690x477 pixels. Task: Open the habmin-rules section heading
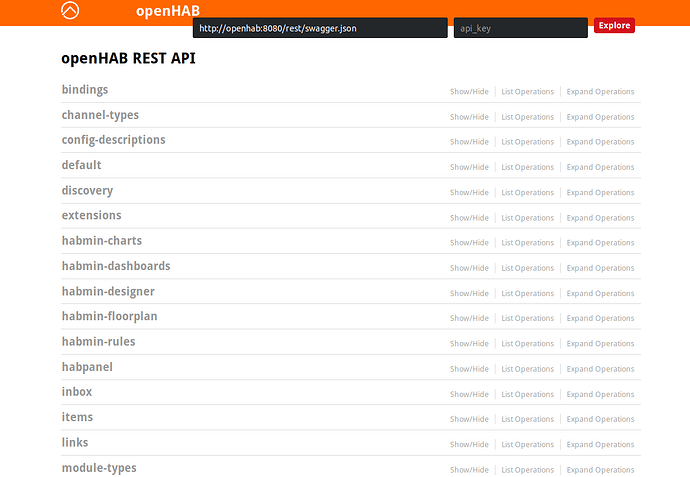(99, 341)
